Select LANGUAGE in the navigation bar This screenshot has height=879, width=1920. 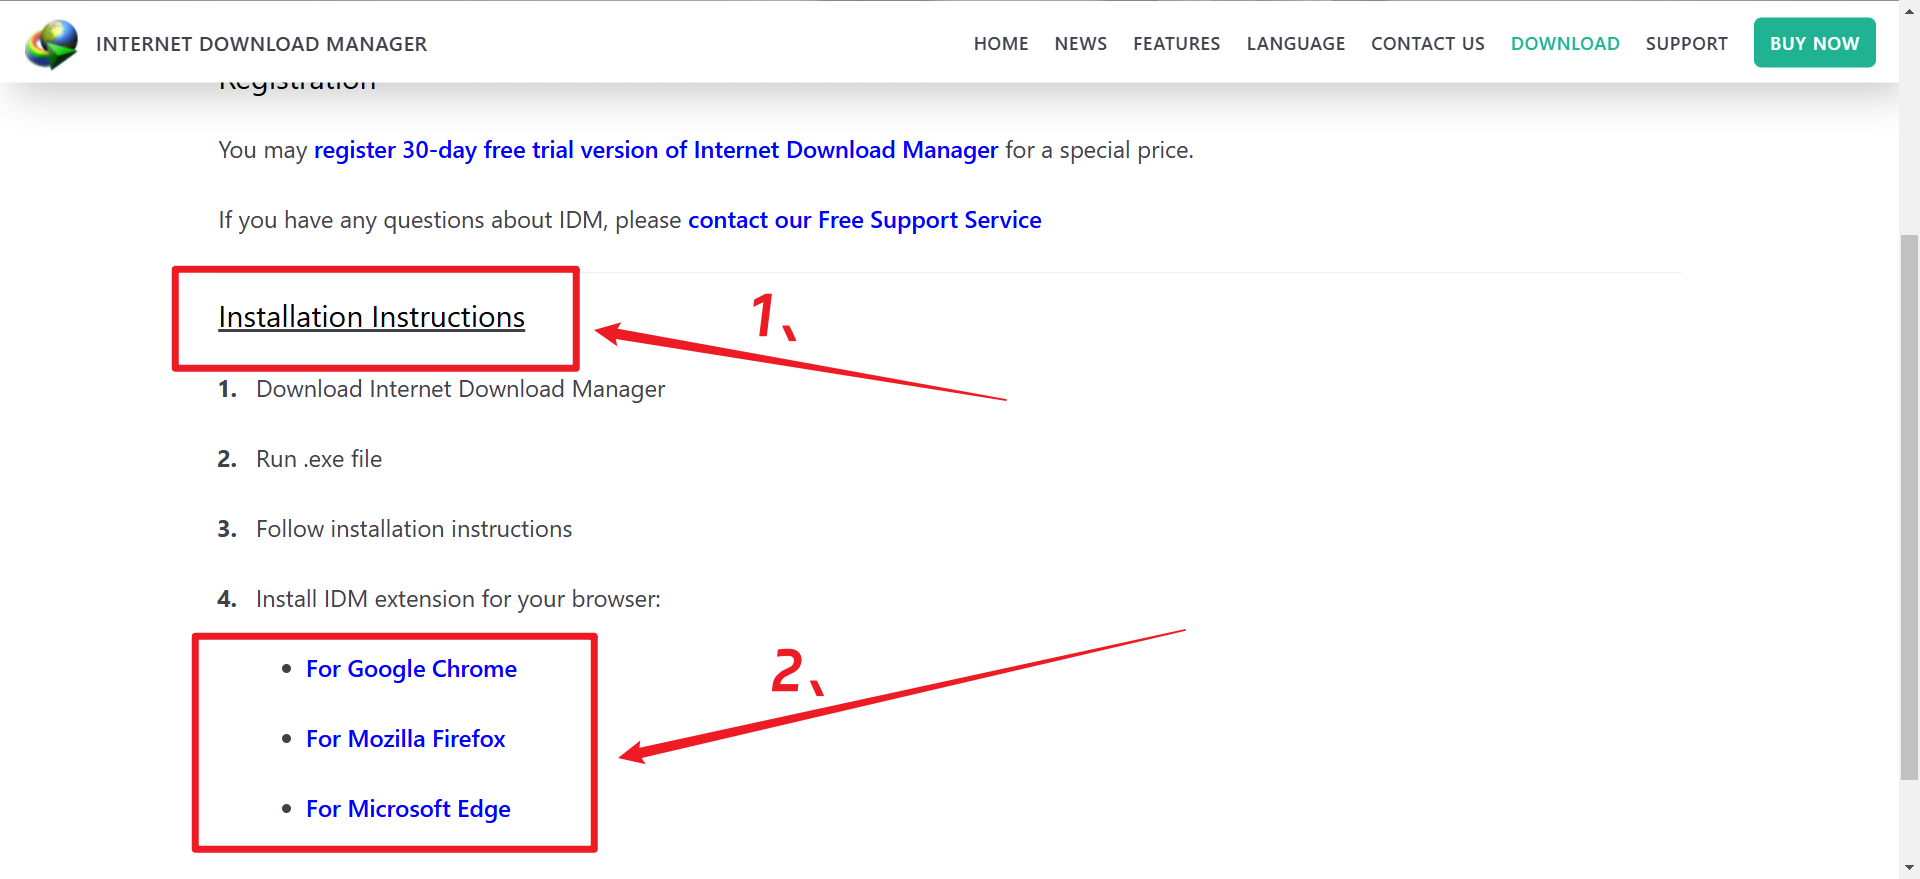[1295, 44]
